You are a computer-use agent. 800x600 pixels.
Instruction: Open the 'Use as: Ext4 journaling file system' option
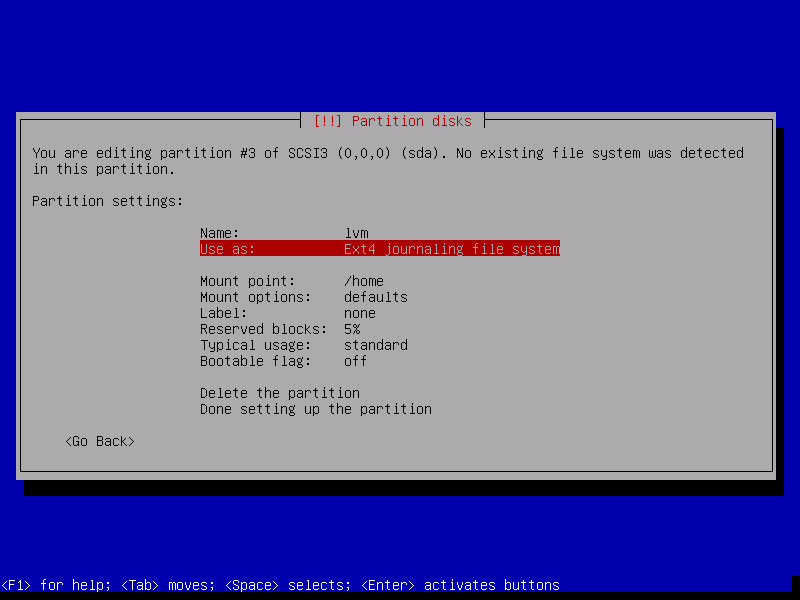tap(380, 249)
